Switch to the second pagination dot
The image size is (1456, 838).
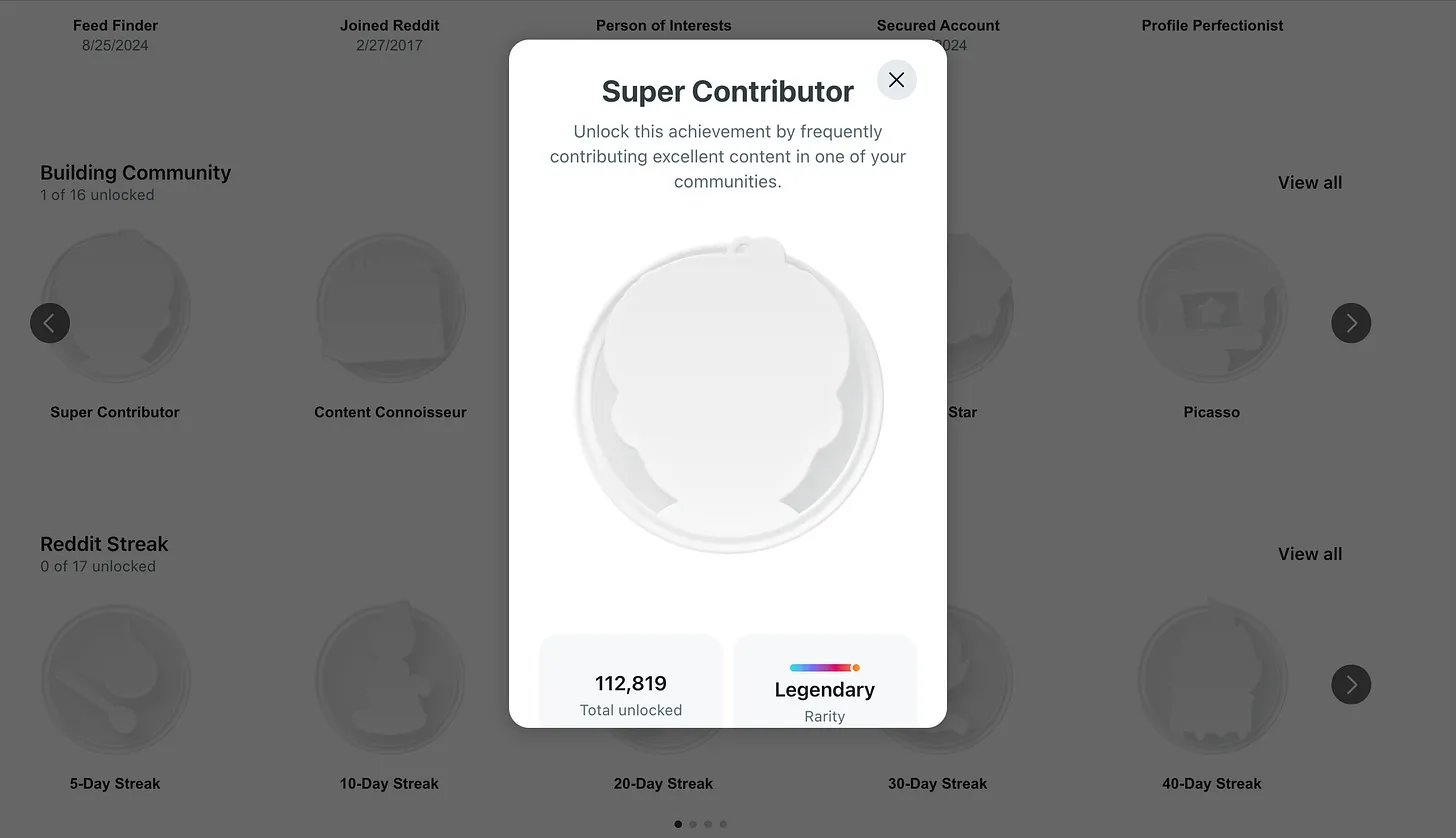click(693, 825)
